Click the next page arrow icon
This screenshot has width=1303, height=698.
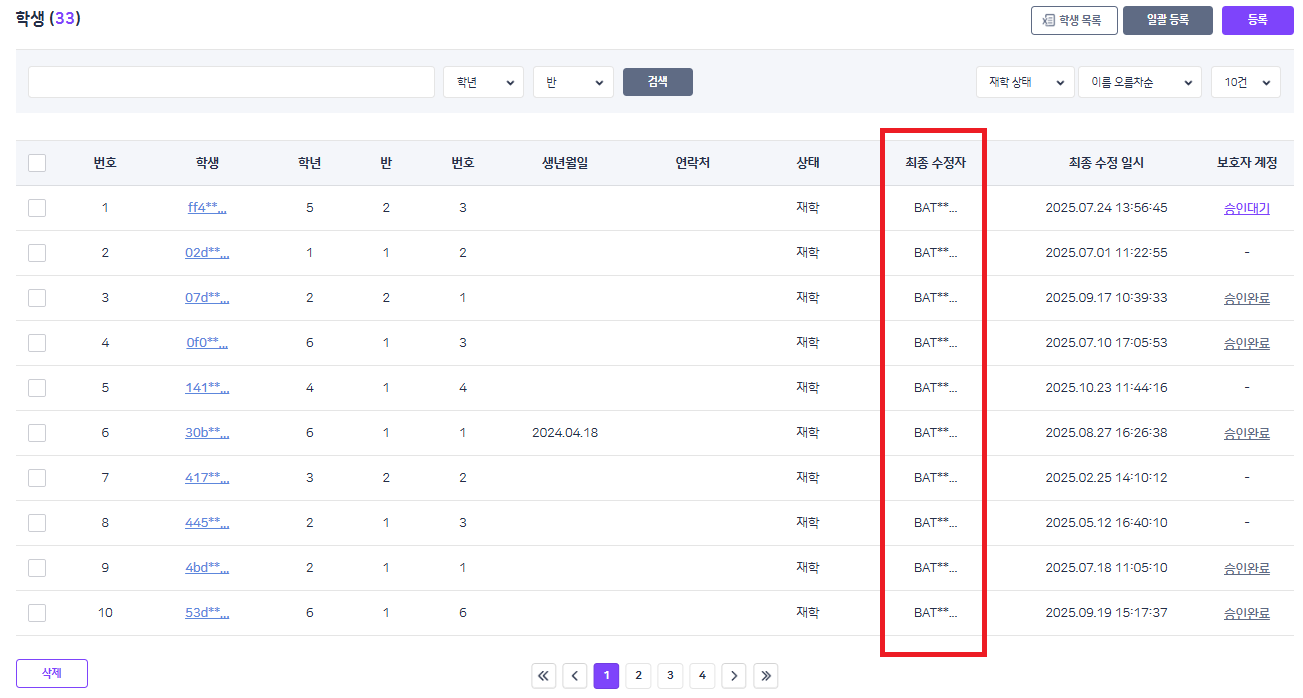point(734,676)
